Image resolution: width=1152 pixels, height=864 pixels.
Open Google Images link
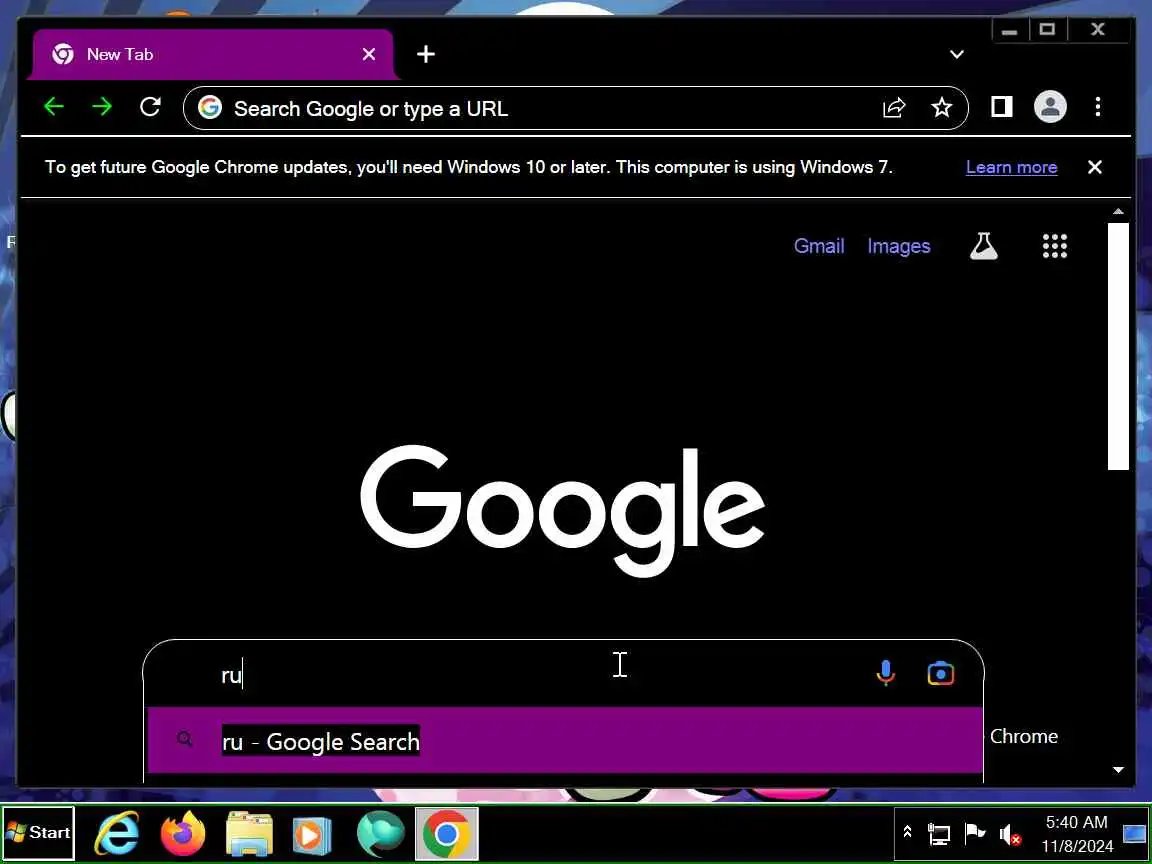pyautogui.click(x=899, y=245)
